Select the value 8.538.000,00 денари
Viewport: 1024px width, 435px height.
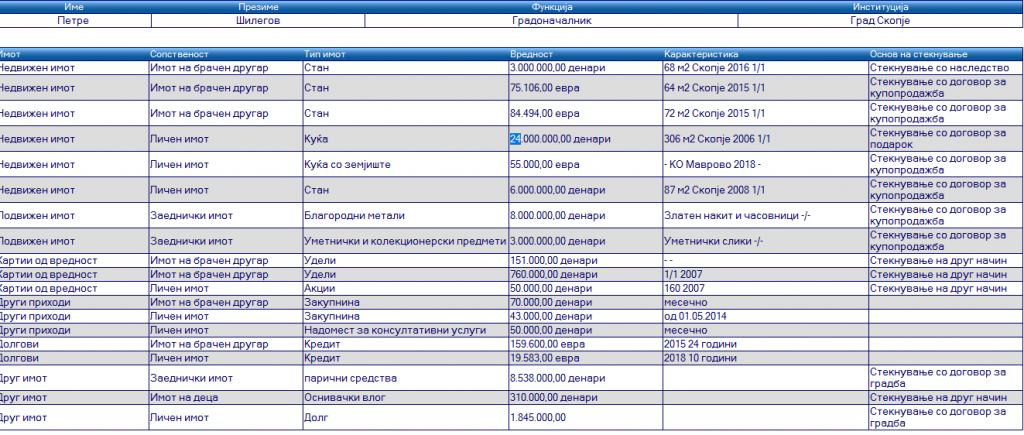[x=586, y=378]
